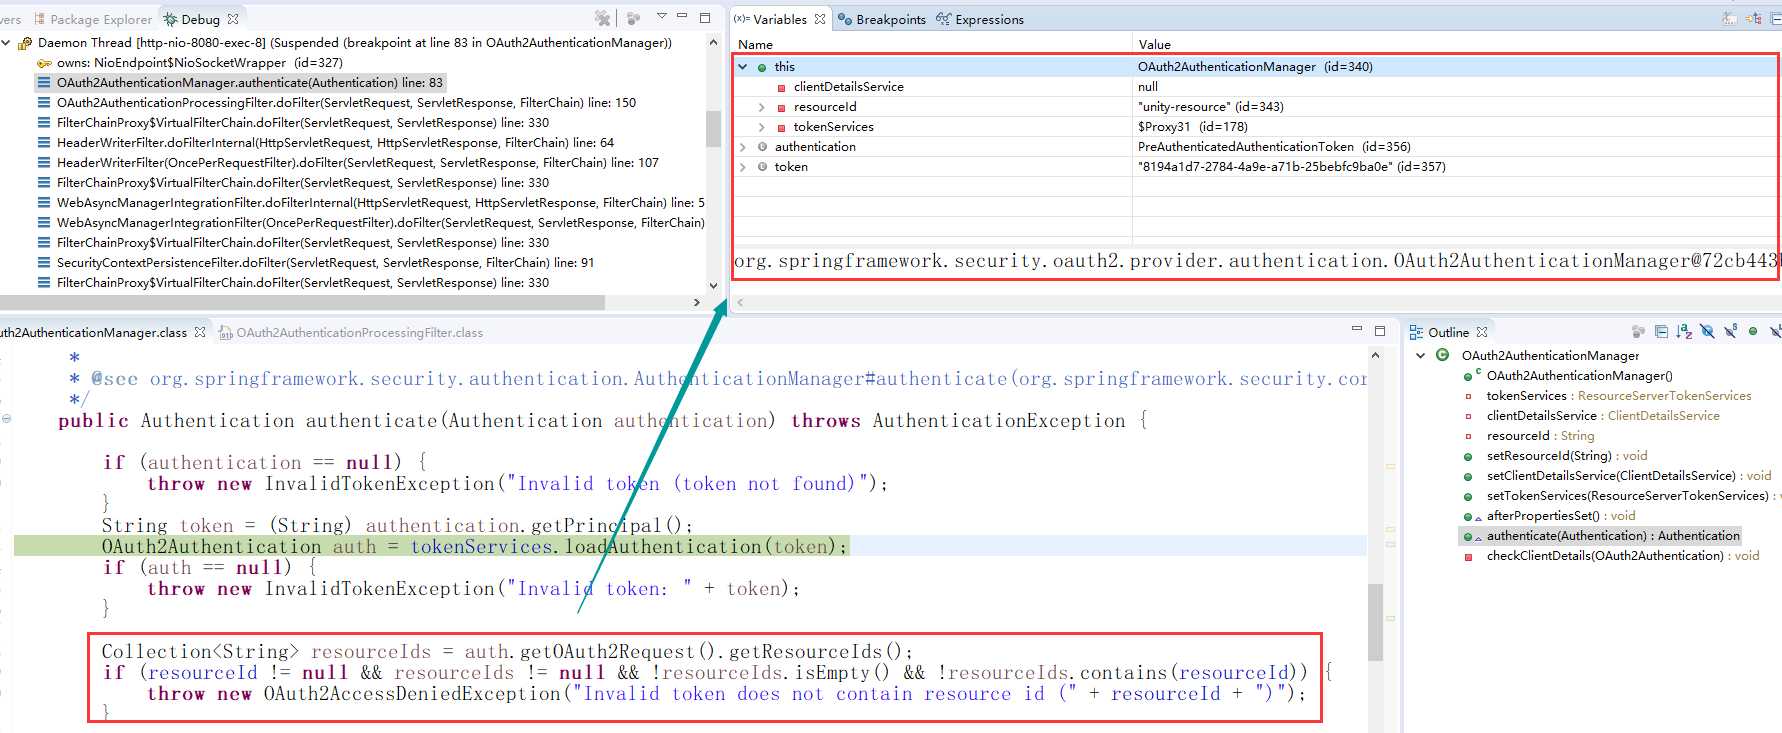Switch to the Breakpoints tab
1782x733 pixels.
coord(882,19)
